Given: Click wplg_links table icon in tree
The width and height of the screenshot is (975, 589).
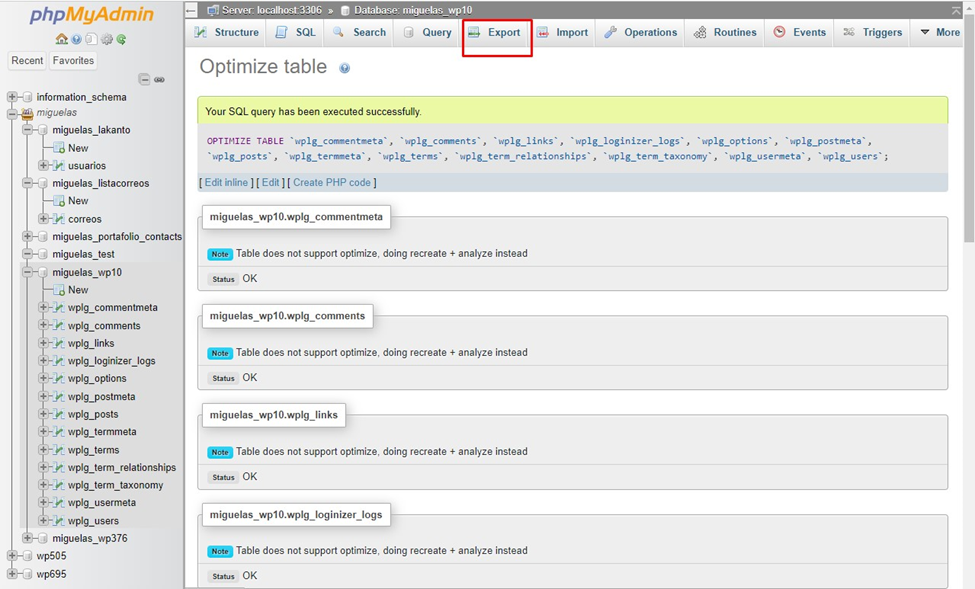Looking at the screenshot, I should pos(59,343).
